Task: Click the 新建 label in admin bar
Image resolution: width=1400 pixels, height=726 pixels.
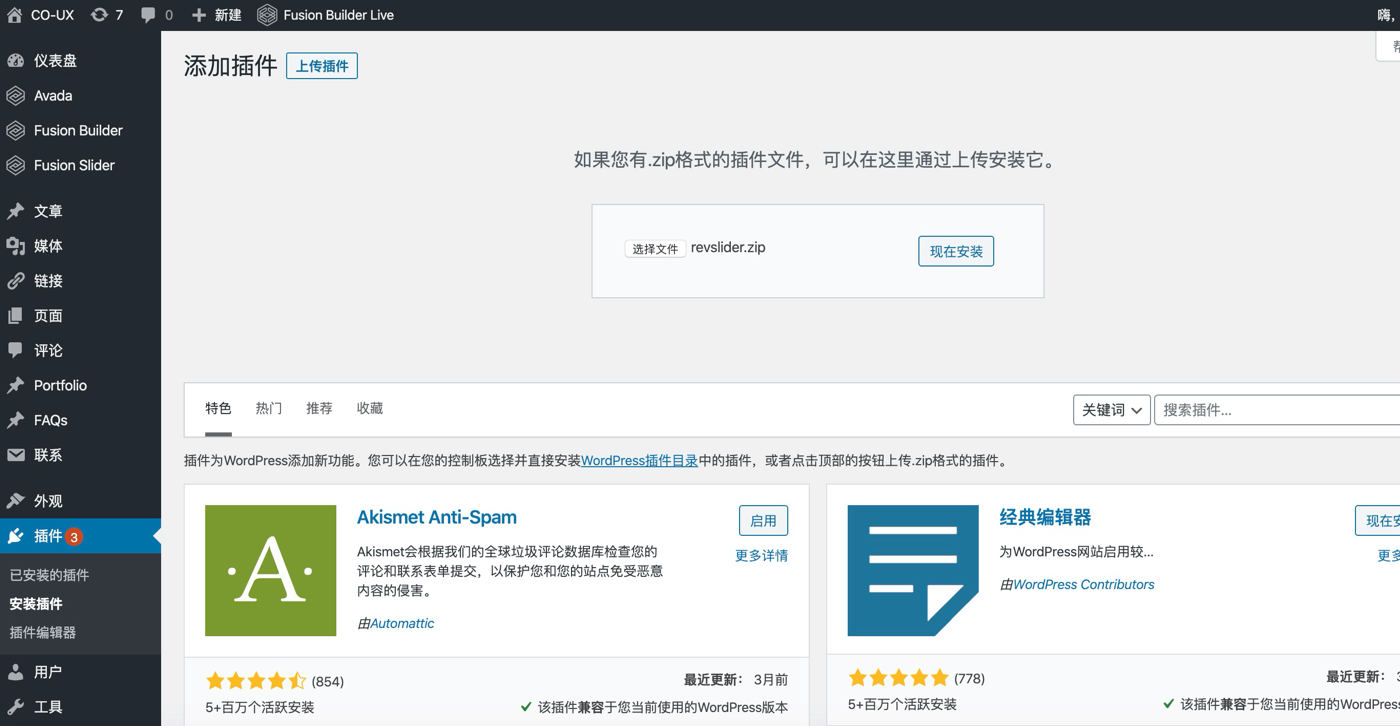Action: pyautogui.click(x=228, y=15)
